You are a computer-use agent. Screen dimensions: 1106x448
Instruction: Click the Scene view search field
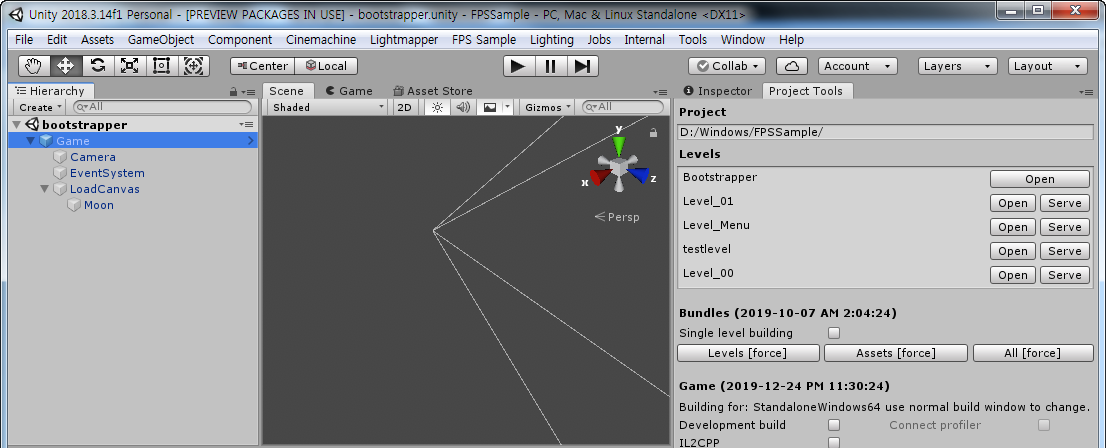coord(622,107)
